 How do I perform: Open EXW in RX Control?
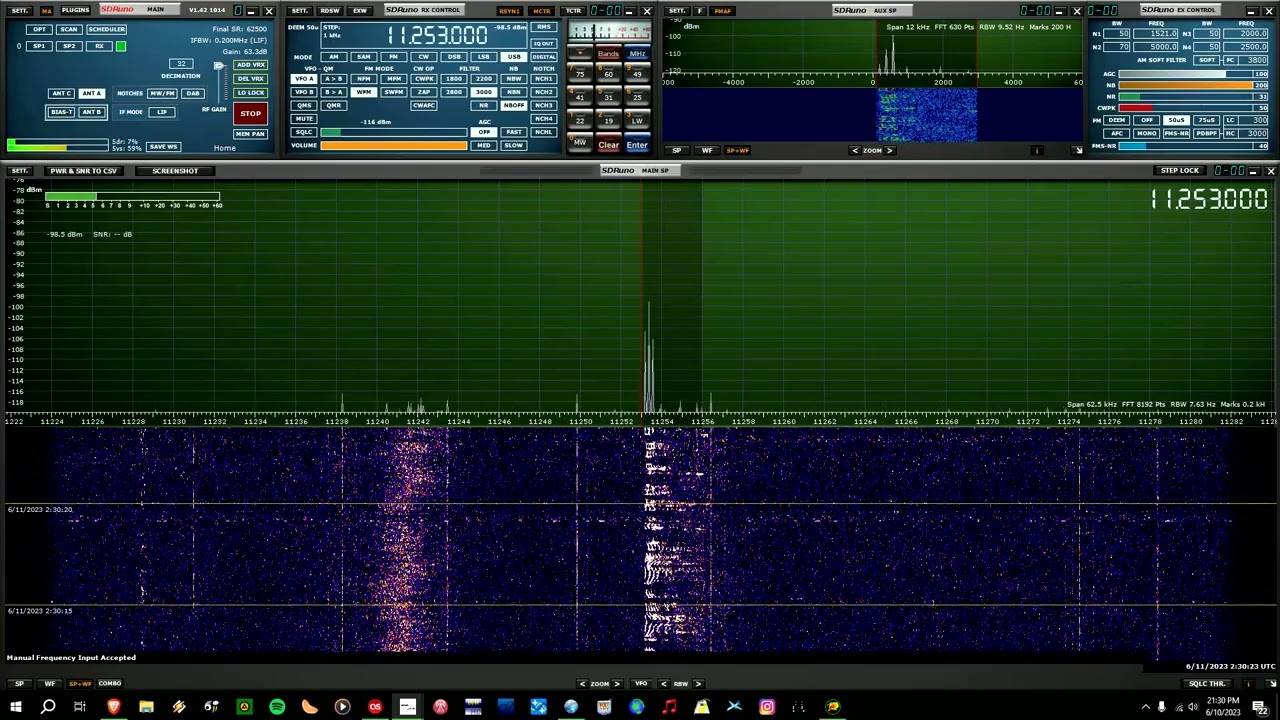tap(359, 10)
